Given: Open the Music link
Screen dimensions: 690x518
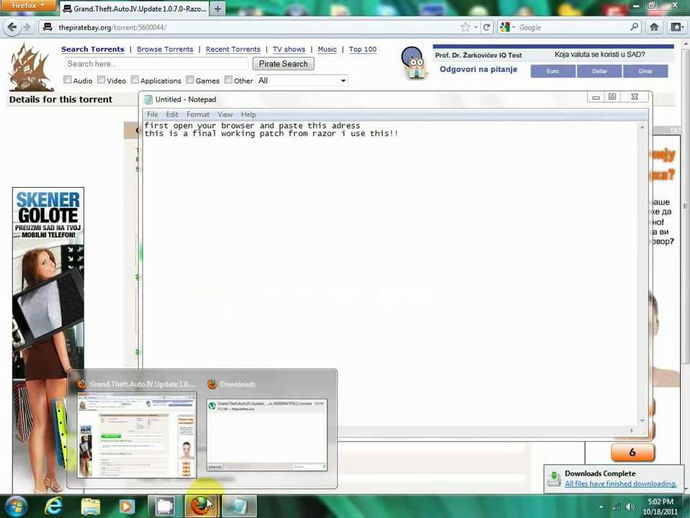Looking at the screenshot, I should tap(327, 49).
